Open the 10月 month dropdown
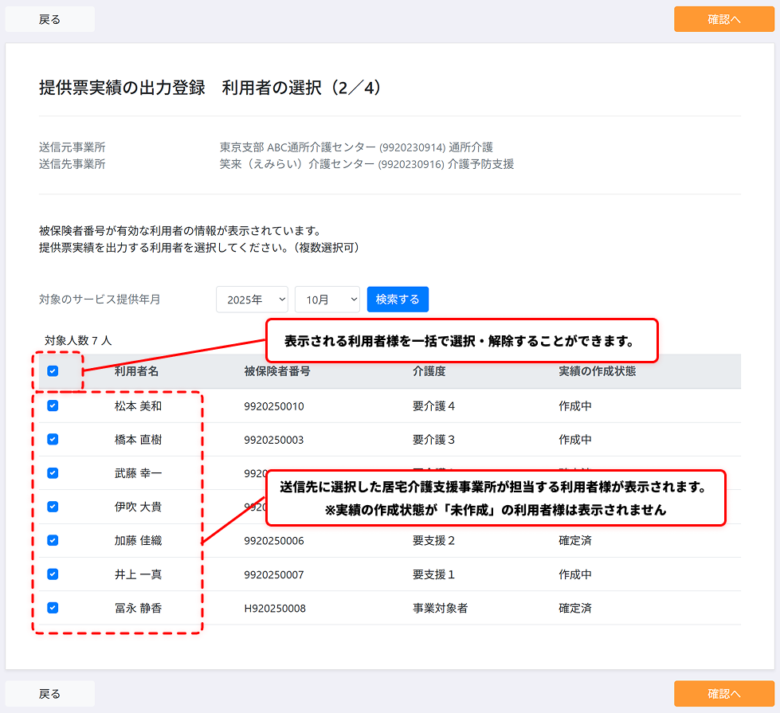The image size is (780, 713). click(327, 299)
